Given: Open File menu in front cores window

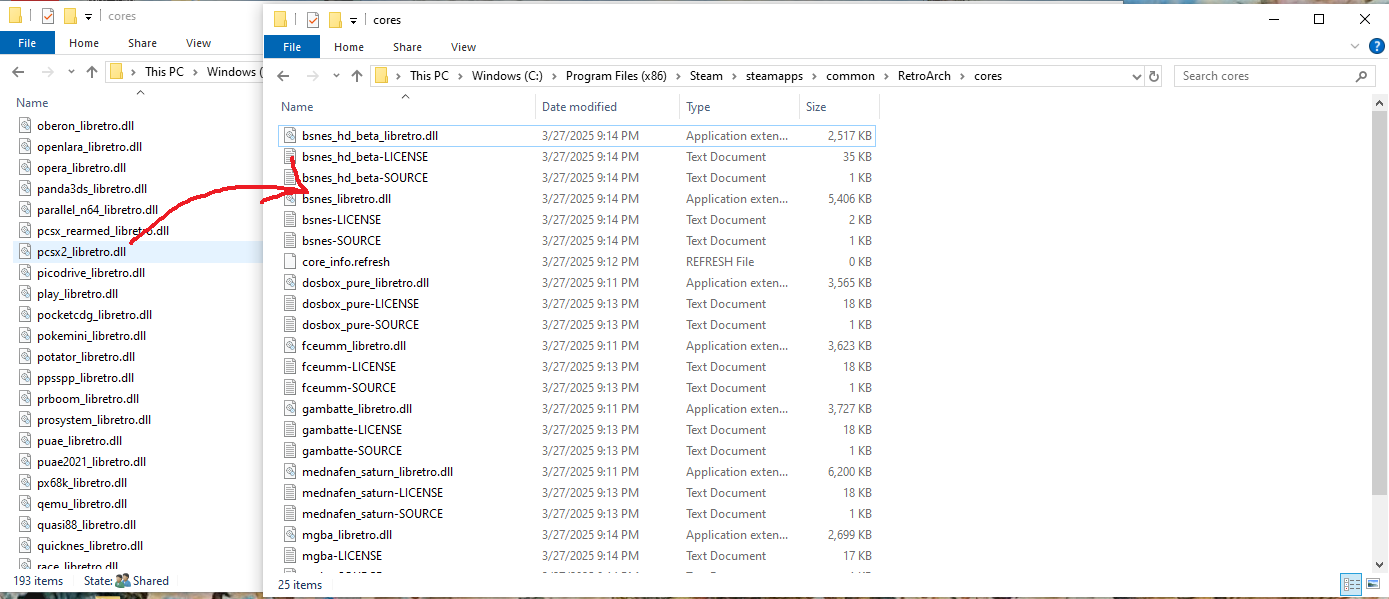Looking at the screenshot, I should [x=292, y=47].
